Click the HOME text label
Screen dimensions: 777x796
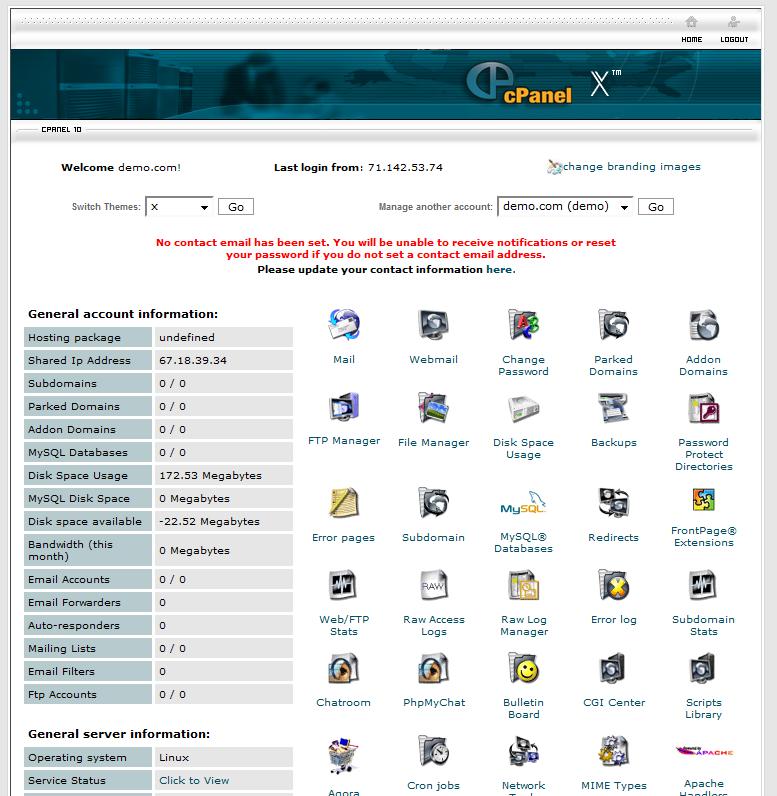click(x=692, y=40)
